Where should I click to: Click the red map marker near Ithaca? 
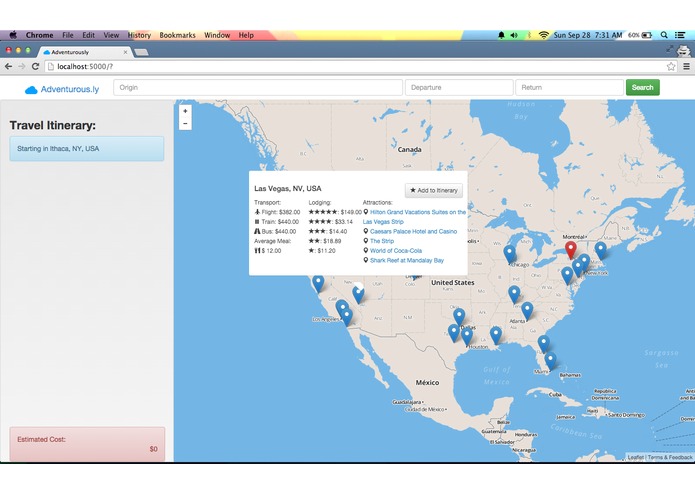(x=571, y=250)
